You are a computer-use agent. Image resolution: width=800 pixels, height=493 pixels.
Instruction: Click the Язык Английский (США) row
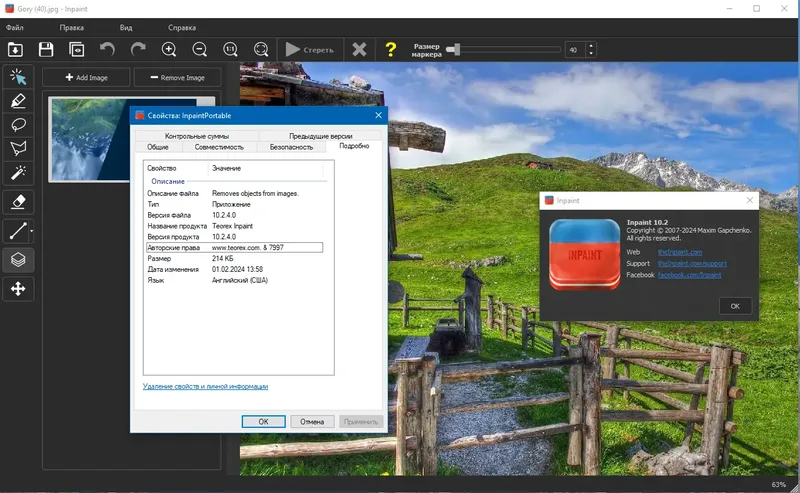coord(235,280)
